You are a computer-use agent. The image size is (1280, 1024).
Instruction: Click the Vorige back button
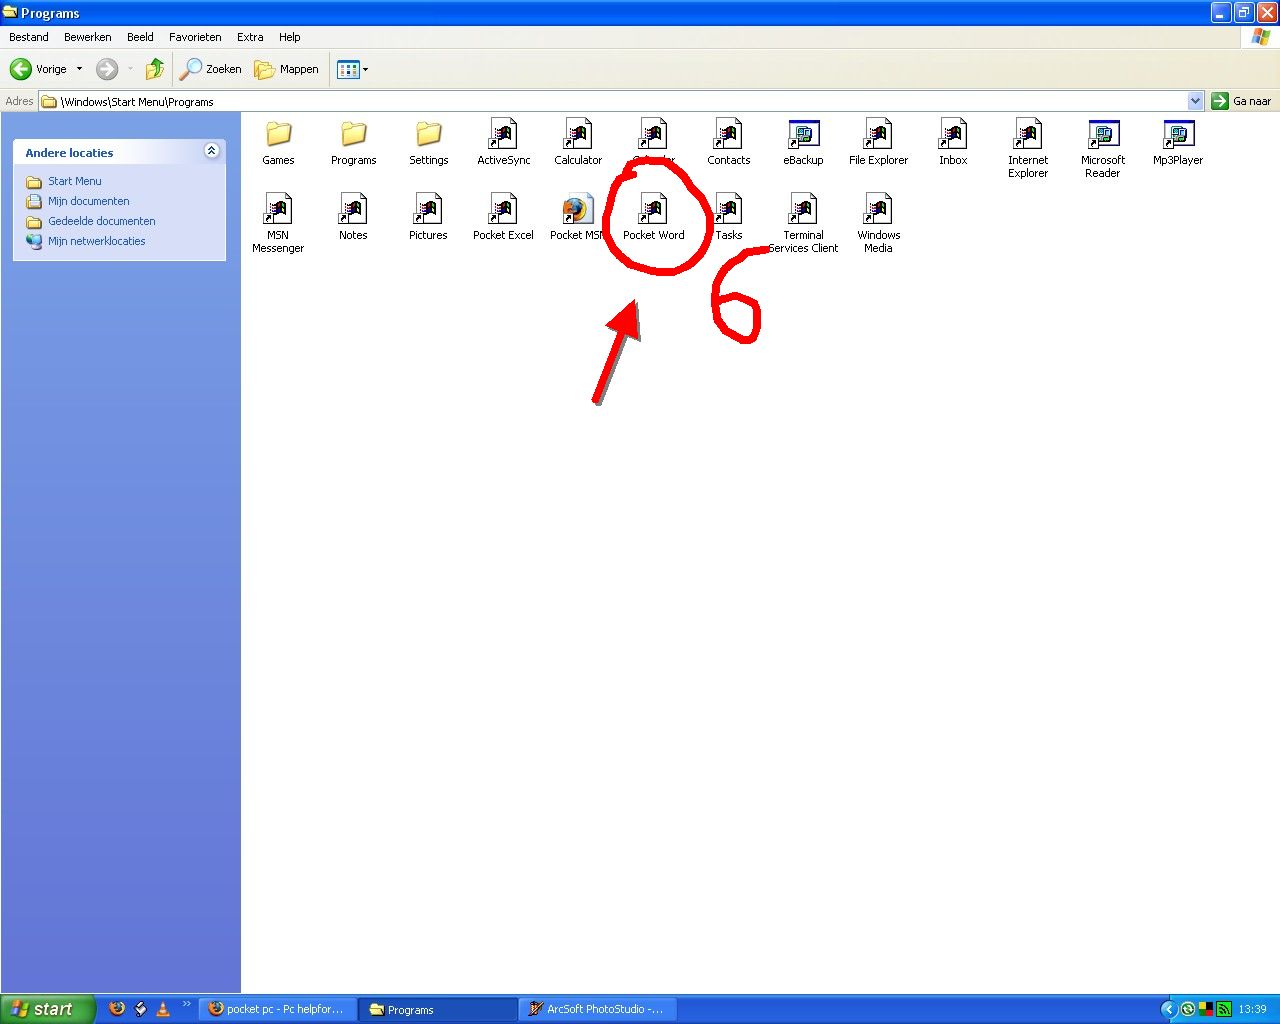click(38, 69)
